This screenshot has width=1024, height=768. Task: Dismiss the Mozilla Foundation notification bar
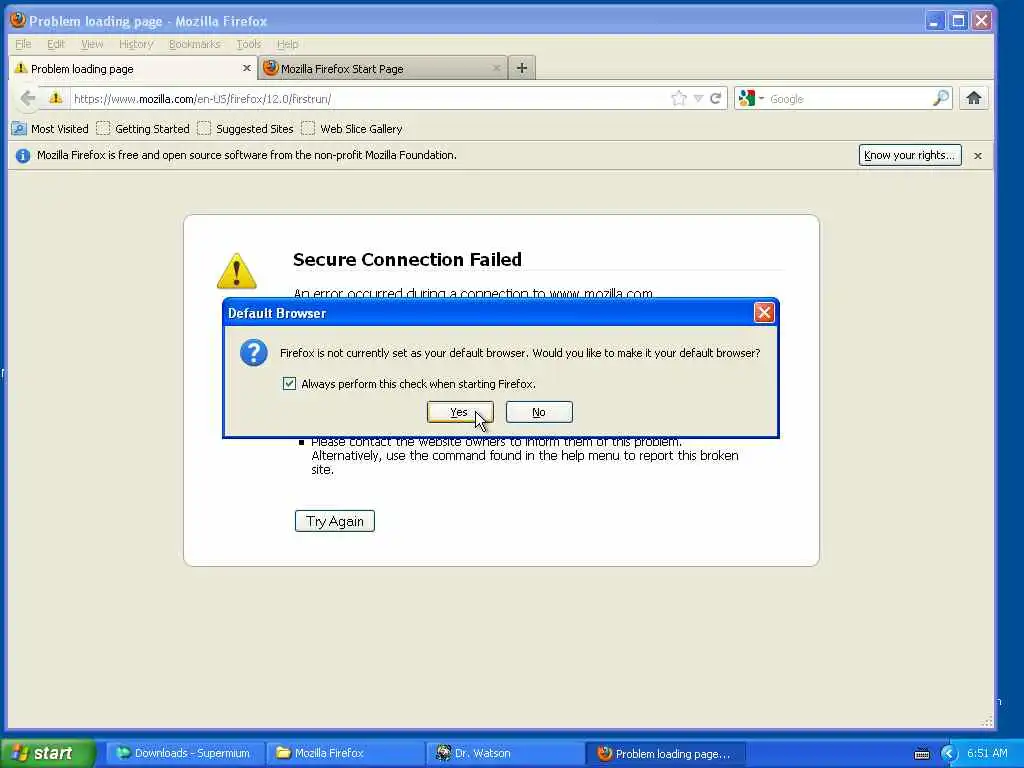[978, 155]
